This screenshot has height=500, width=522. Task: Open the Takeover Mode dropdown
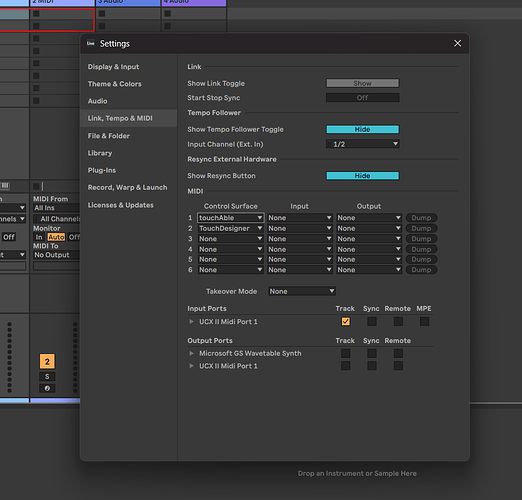click(302, 291)
